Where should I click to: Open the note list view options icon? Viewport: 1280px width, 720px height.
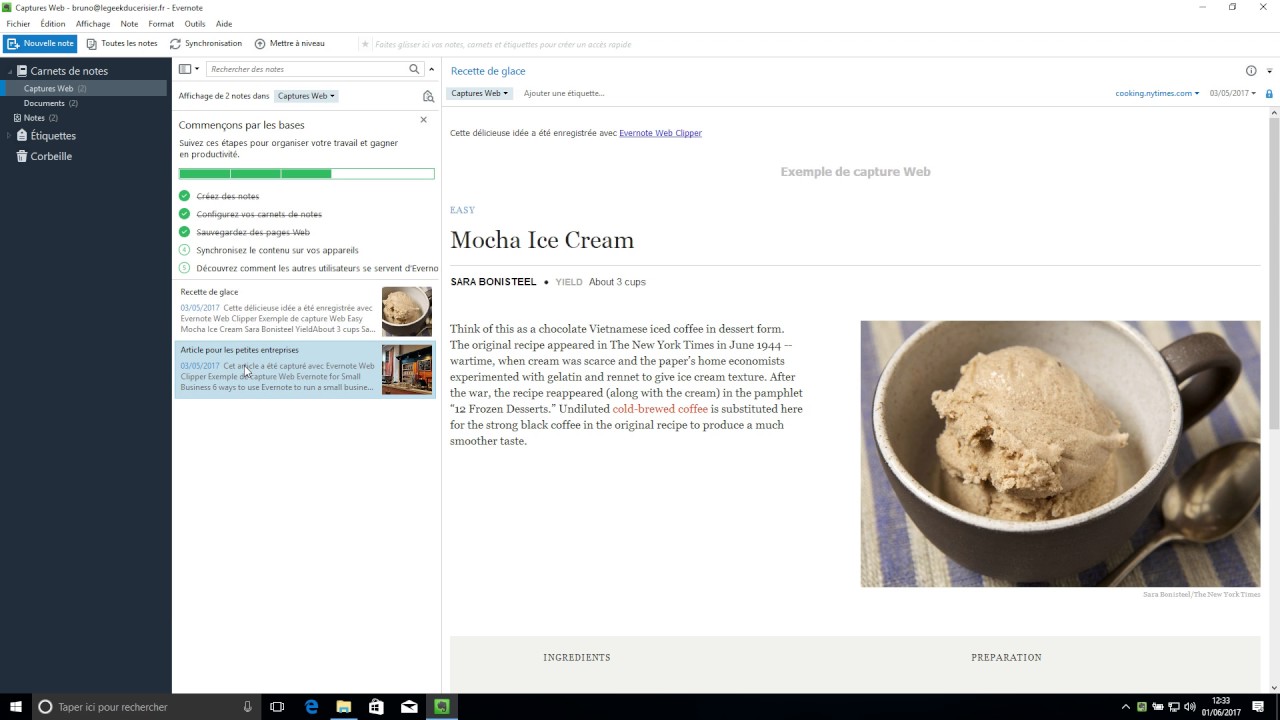(x=184, y=69)
